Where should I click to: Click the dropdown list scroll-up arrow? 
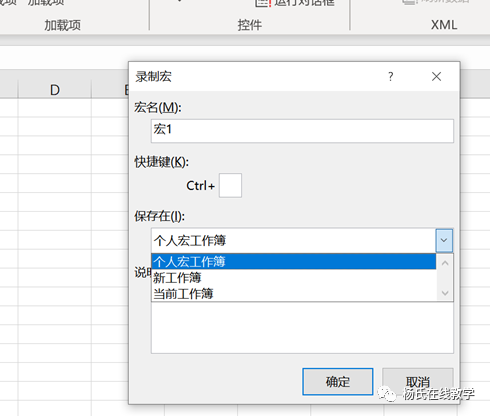coord(445,263)
